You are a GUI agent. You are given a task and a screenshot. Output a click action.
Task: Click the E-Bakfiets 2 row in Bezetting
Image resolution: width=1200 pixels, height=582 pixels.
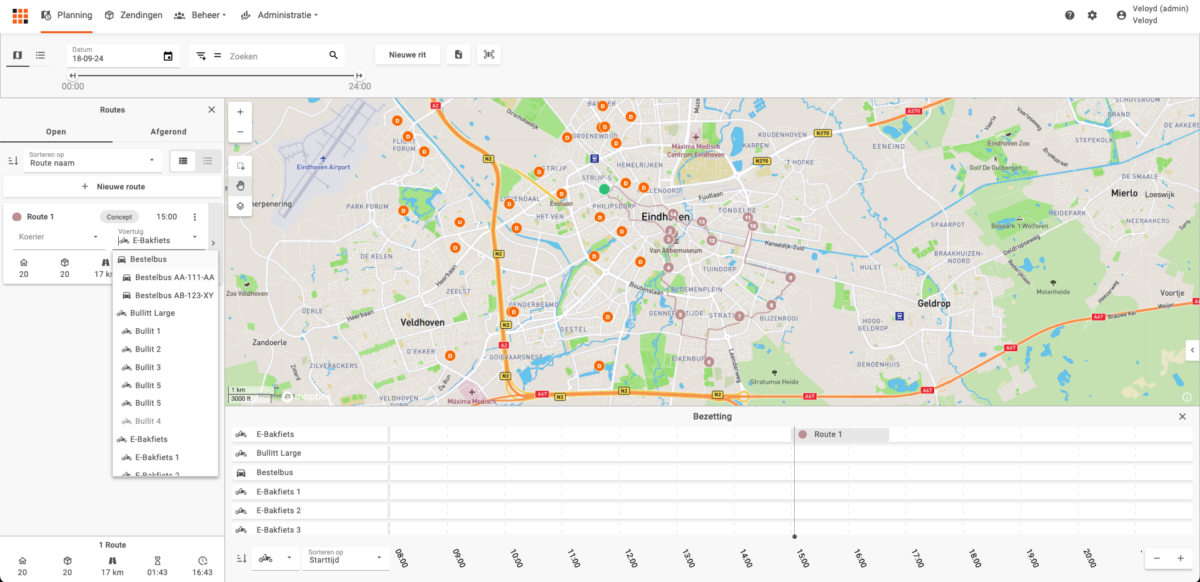[x=711, y=510]
